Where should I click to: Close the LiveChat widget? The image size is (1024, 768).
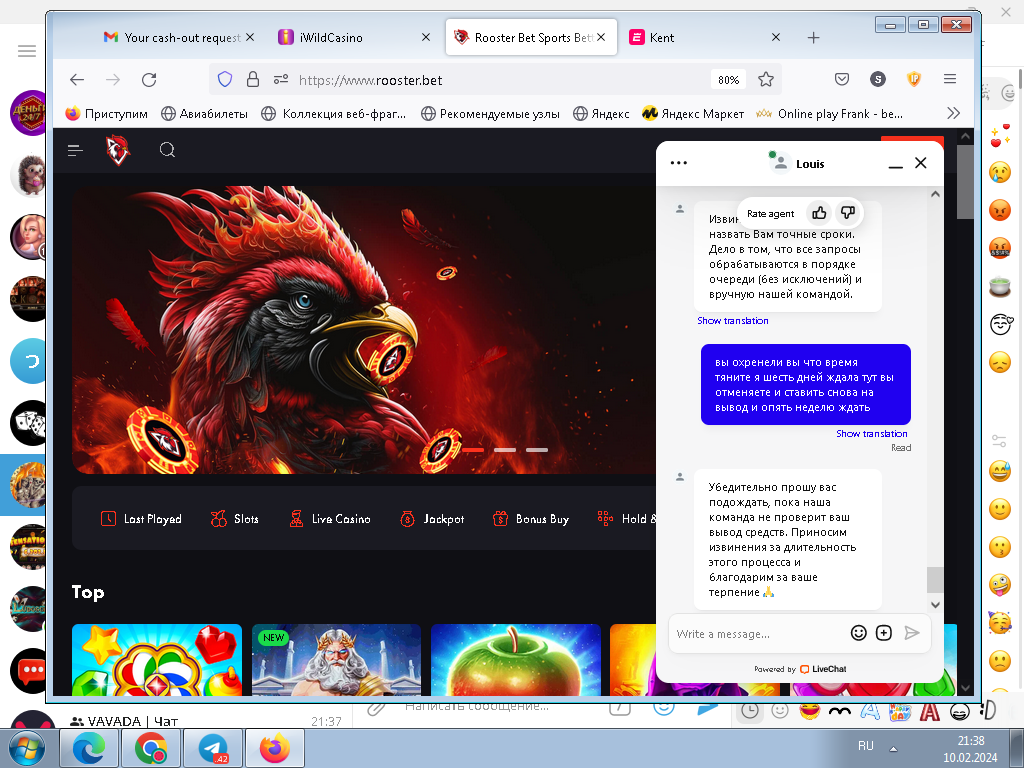(921, 163)
